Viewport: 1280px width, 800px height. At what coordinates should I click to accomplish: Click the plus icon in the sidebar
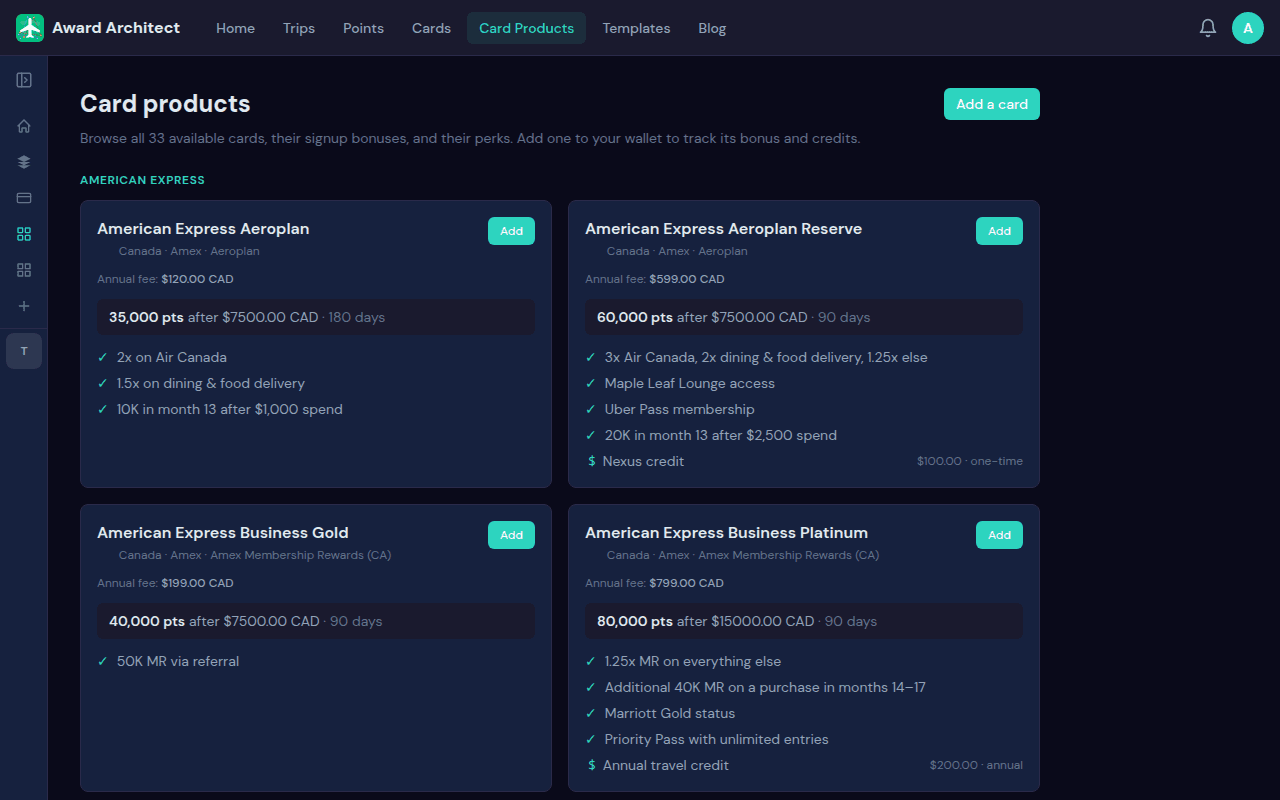click(x=24, y=306)
